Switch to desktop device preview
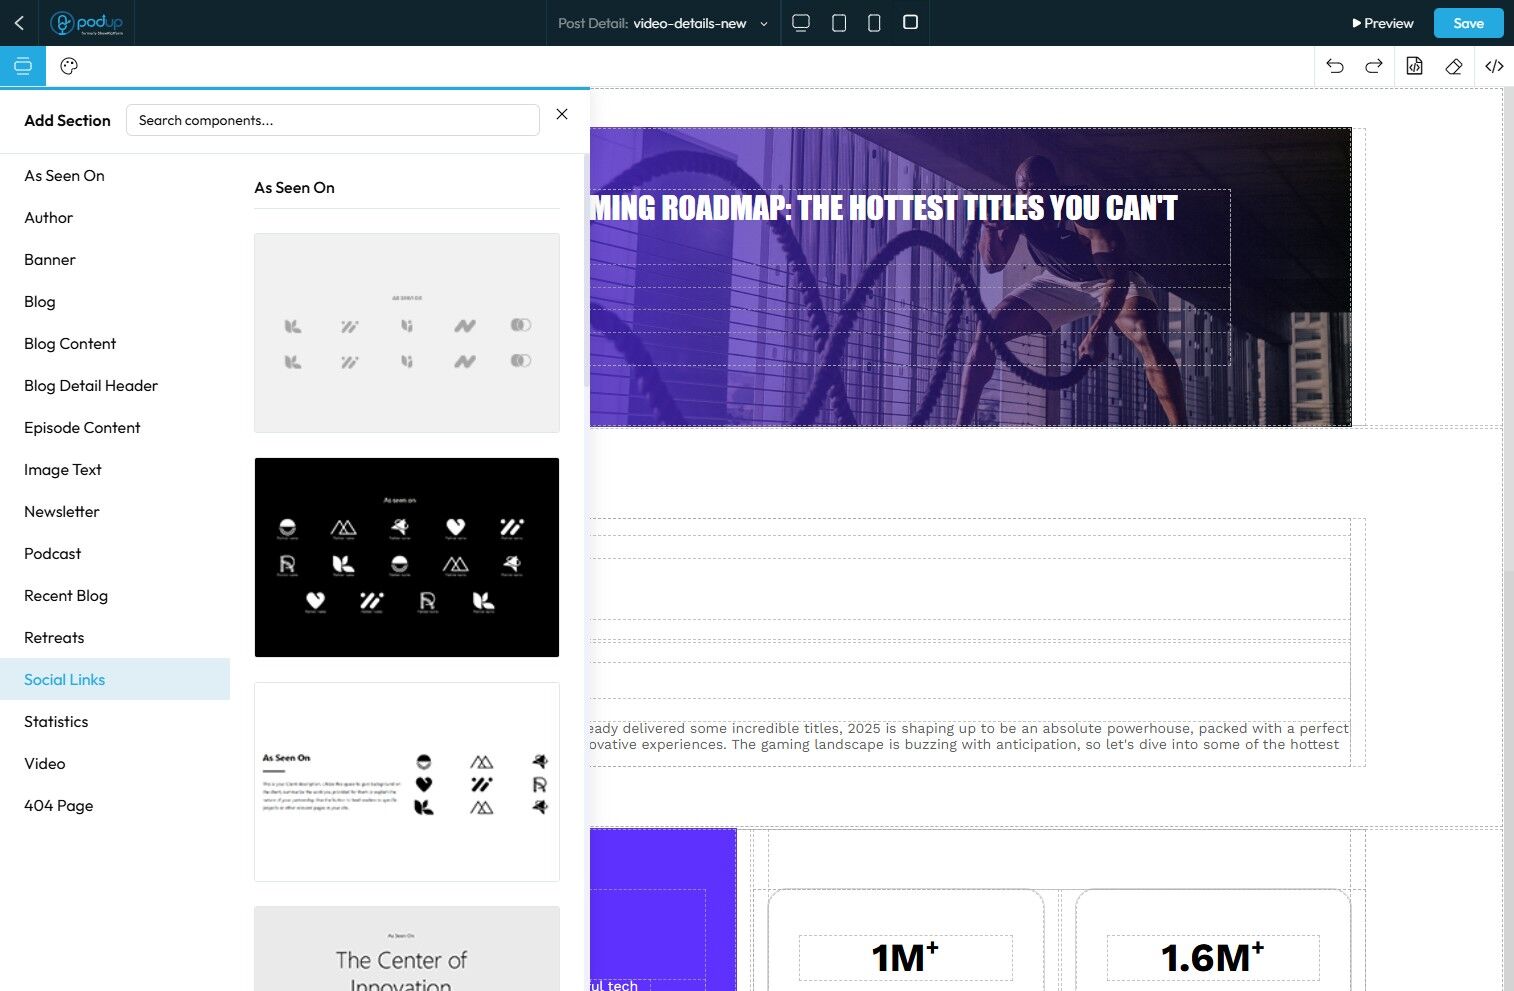 pyautogui.click(x=801, y=23)
